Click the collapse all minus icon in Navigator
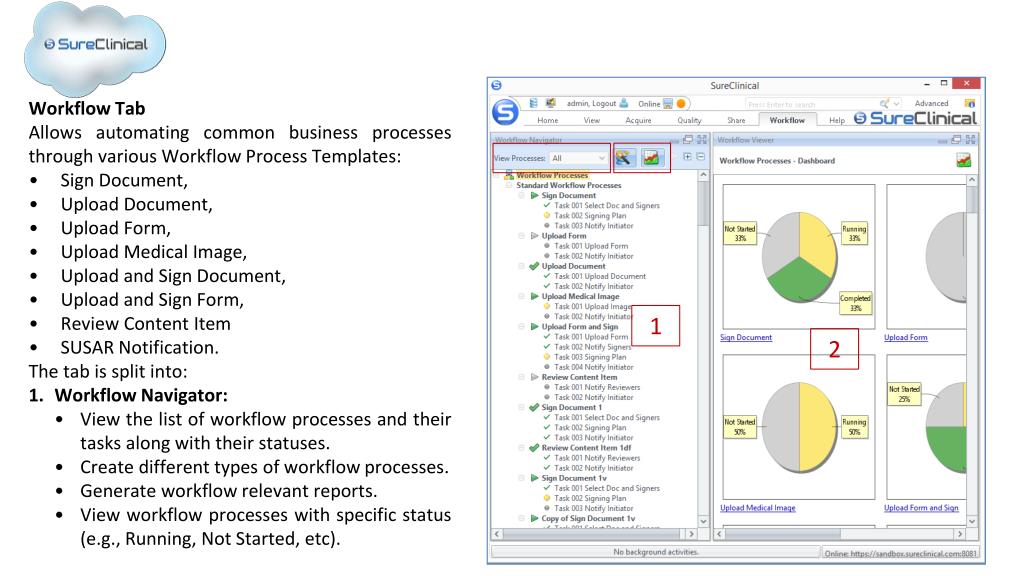 [x=700, y=157]
